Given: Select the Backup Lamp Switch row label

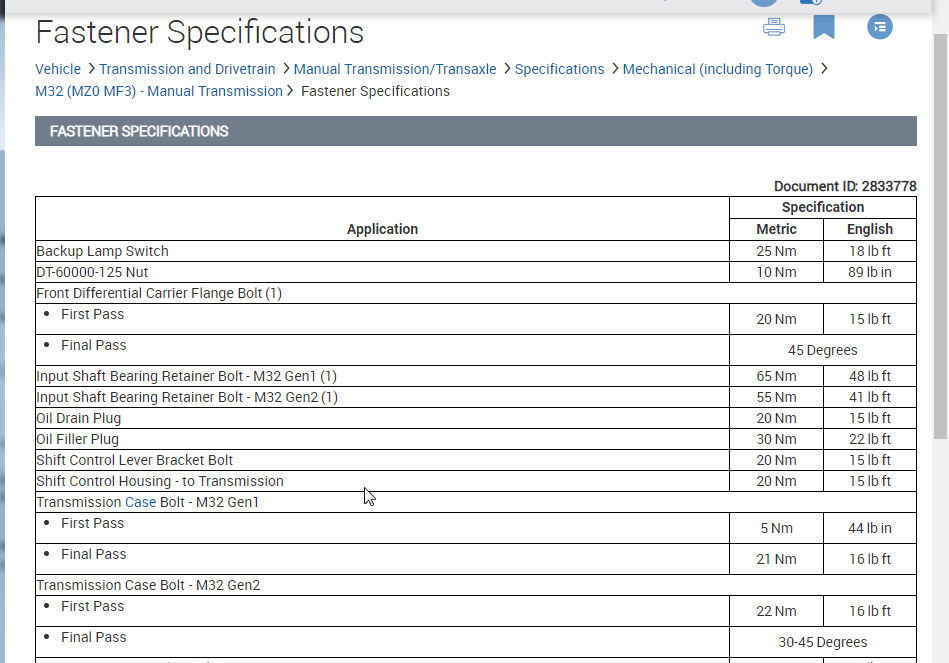Looking at the screenshot, I should [x=102, y=251].
